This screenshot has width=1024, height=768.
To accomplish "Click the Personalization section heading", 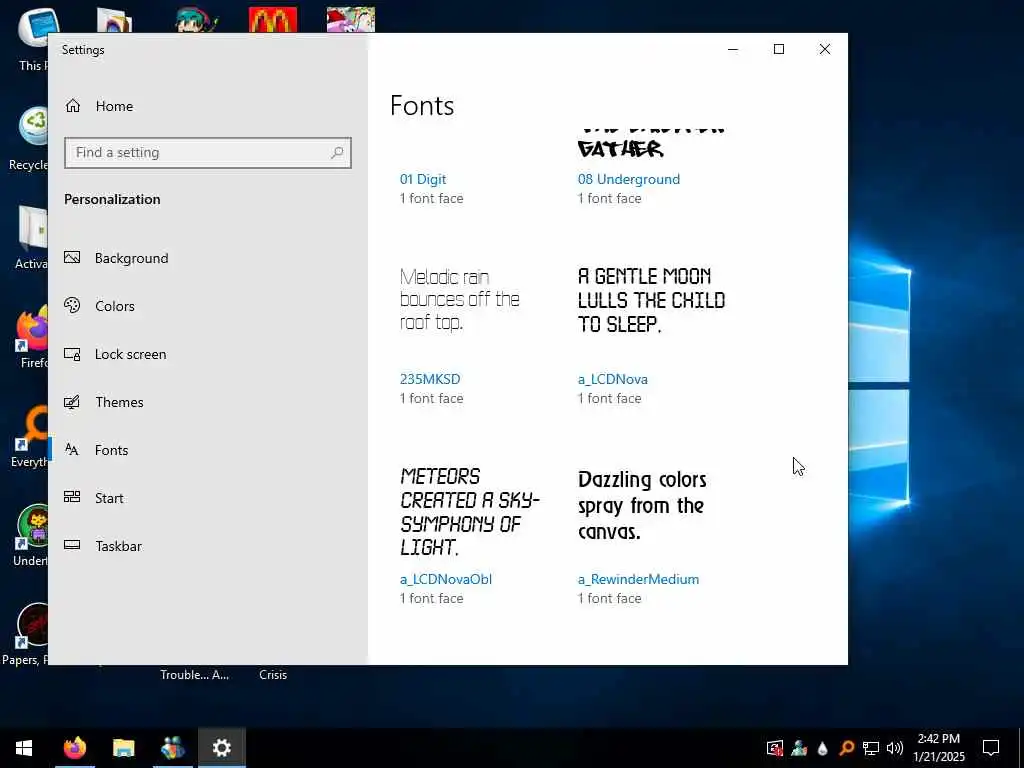I will point(112,199).
